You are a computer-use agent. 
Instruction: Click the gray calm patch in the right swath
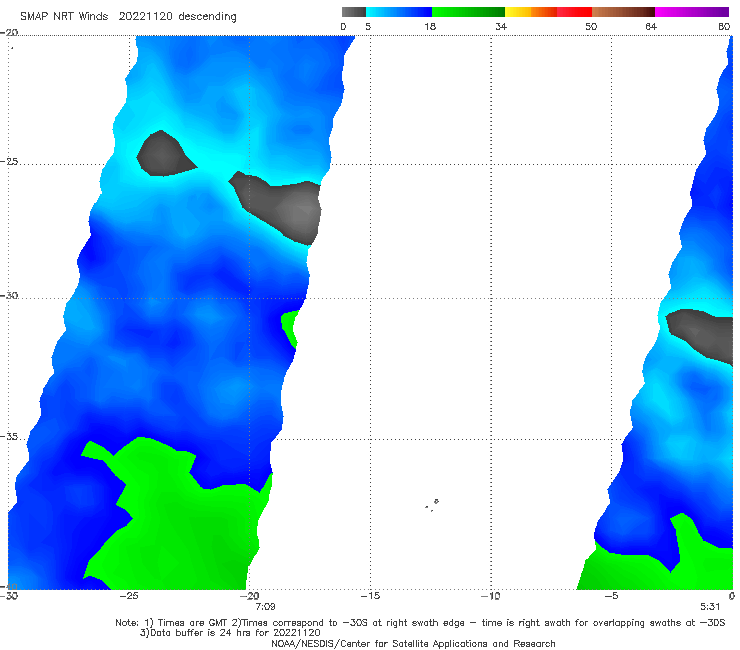click(703, 333)
